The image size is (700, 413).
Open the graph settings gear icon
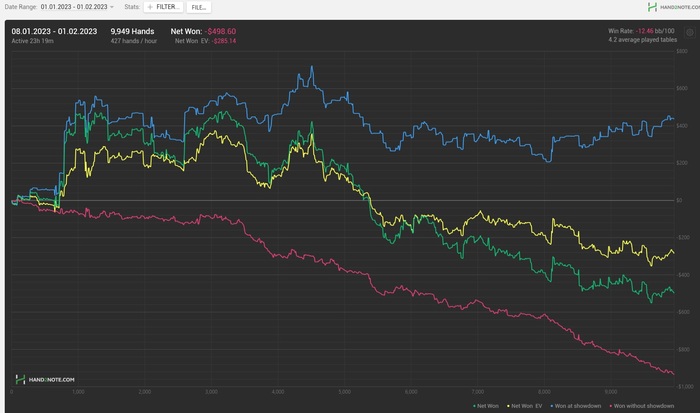click(x=689, y=32)
